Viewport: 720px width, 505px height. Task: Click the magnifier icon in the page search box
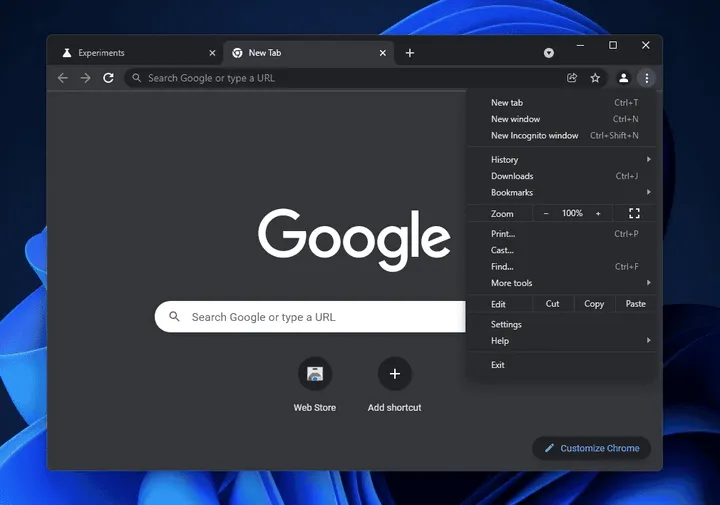(174, 316)
